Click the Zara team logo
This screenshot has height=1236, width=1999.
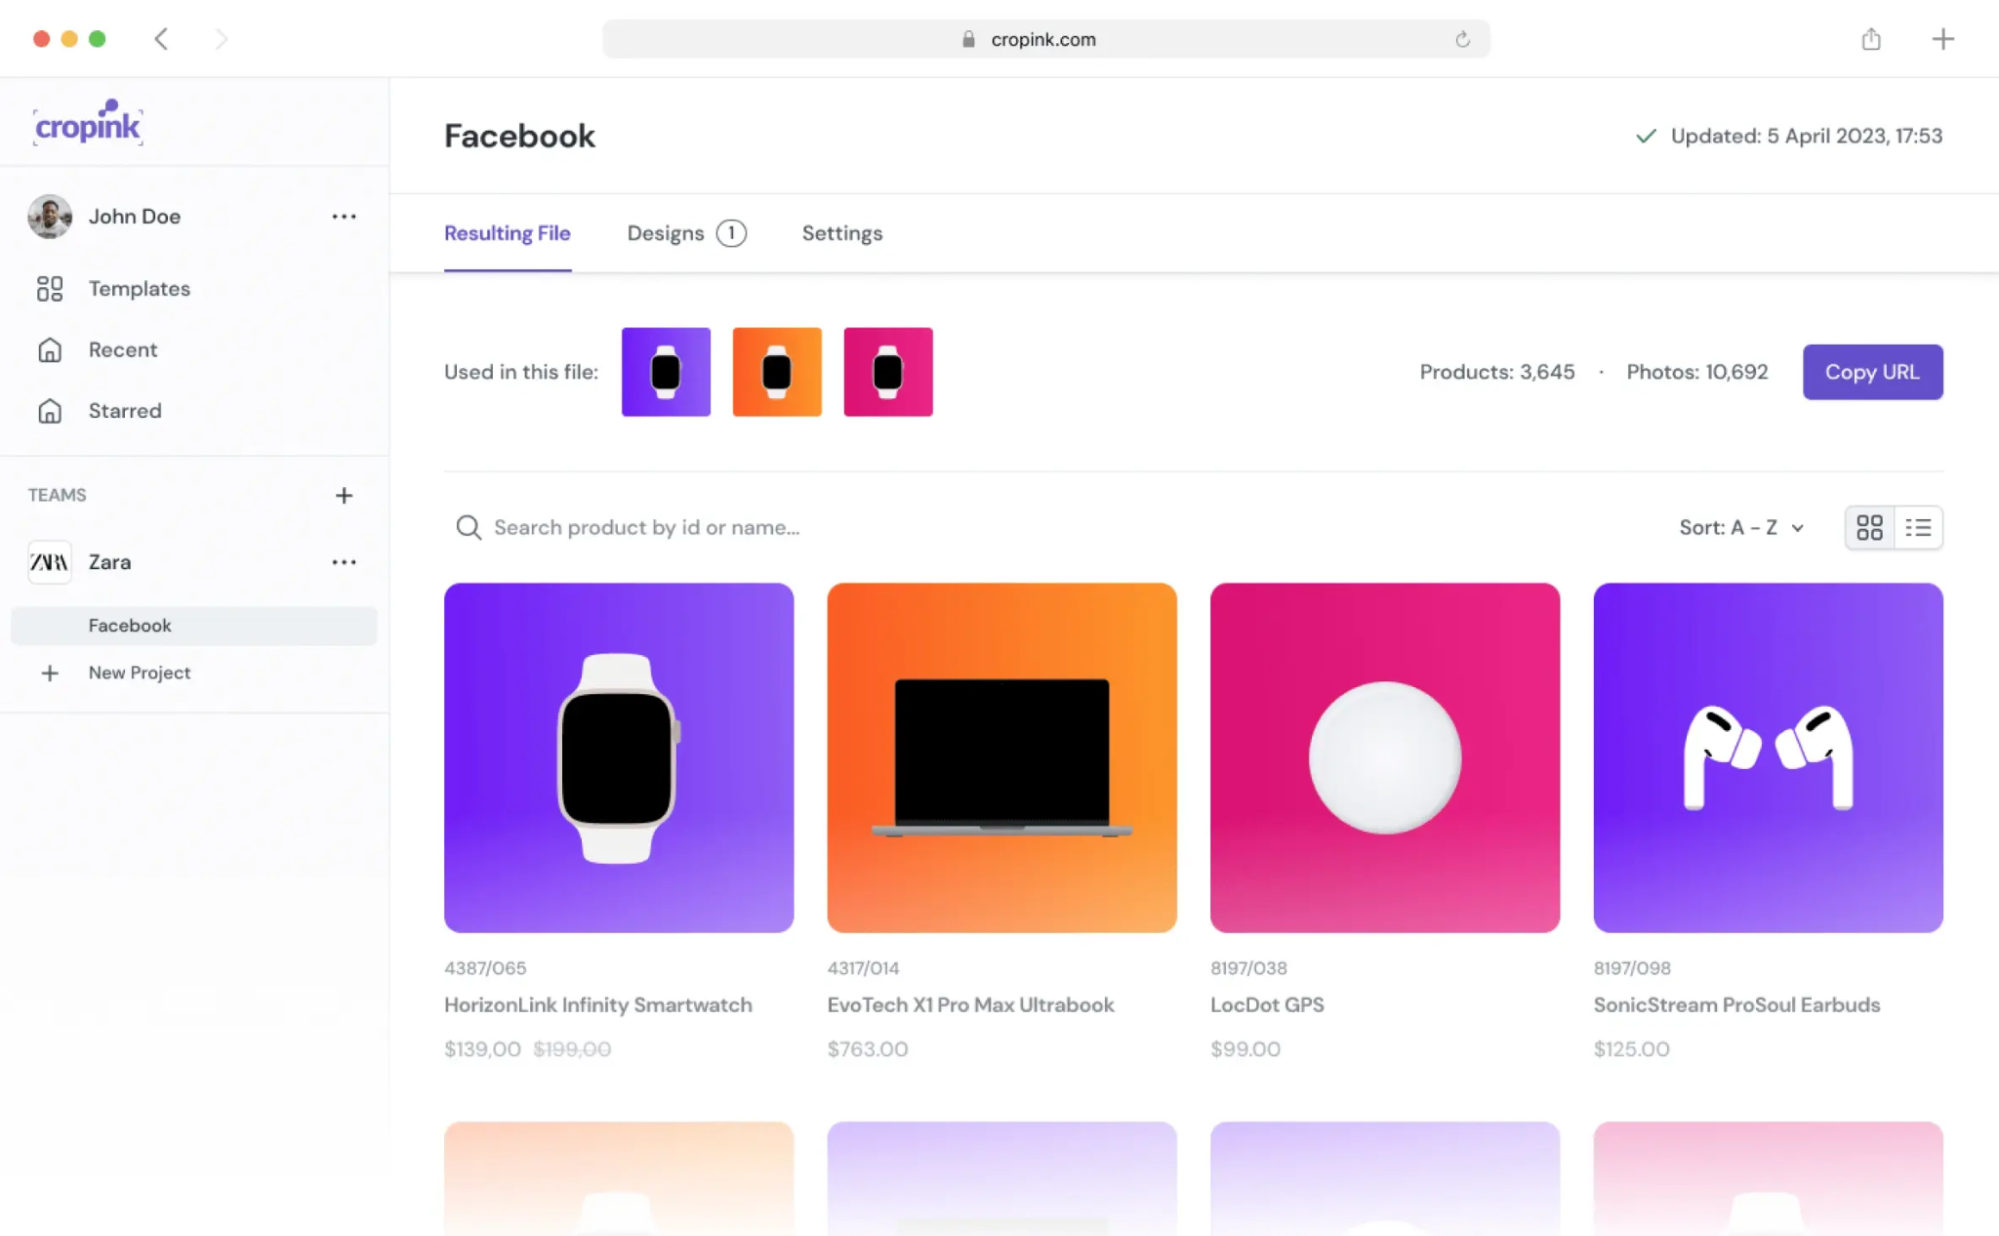(49, 562)
